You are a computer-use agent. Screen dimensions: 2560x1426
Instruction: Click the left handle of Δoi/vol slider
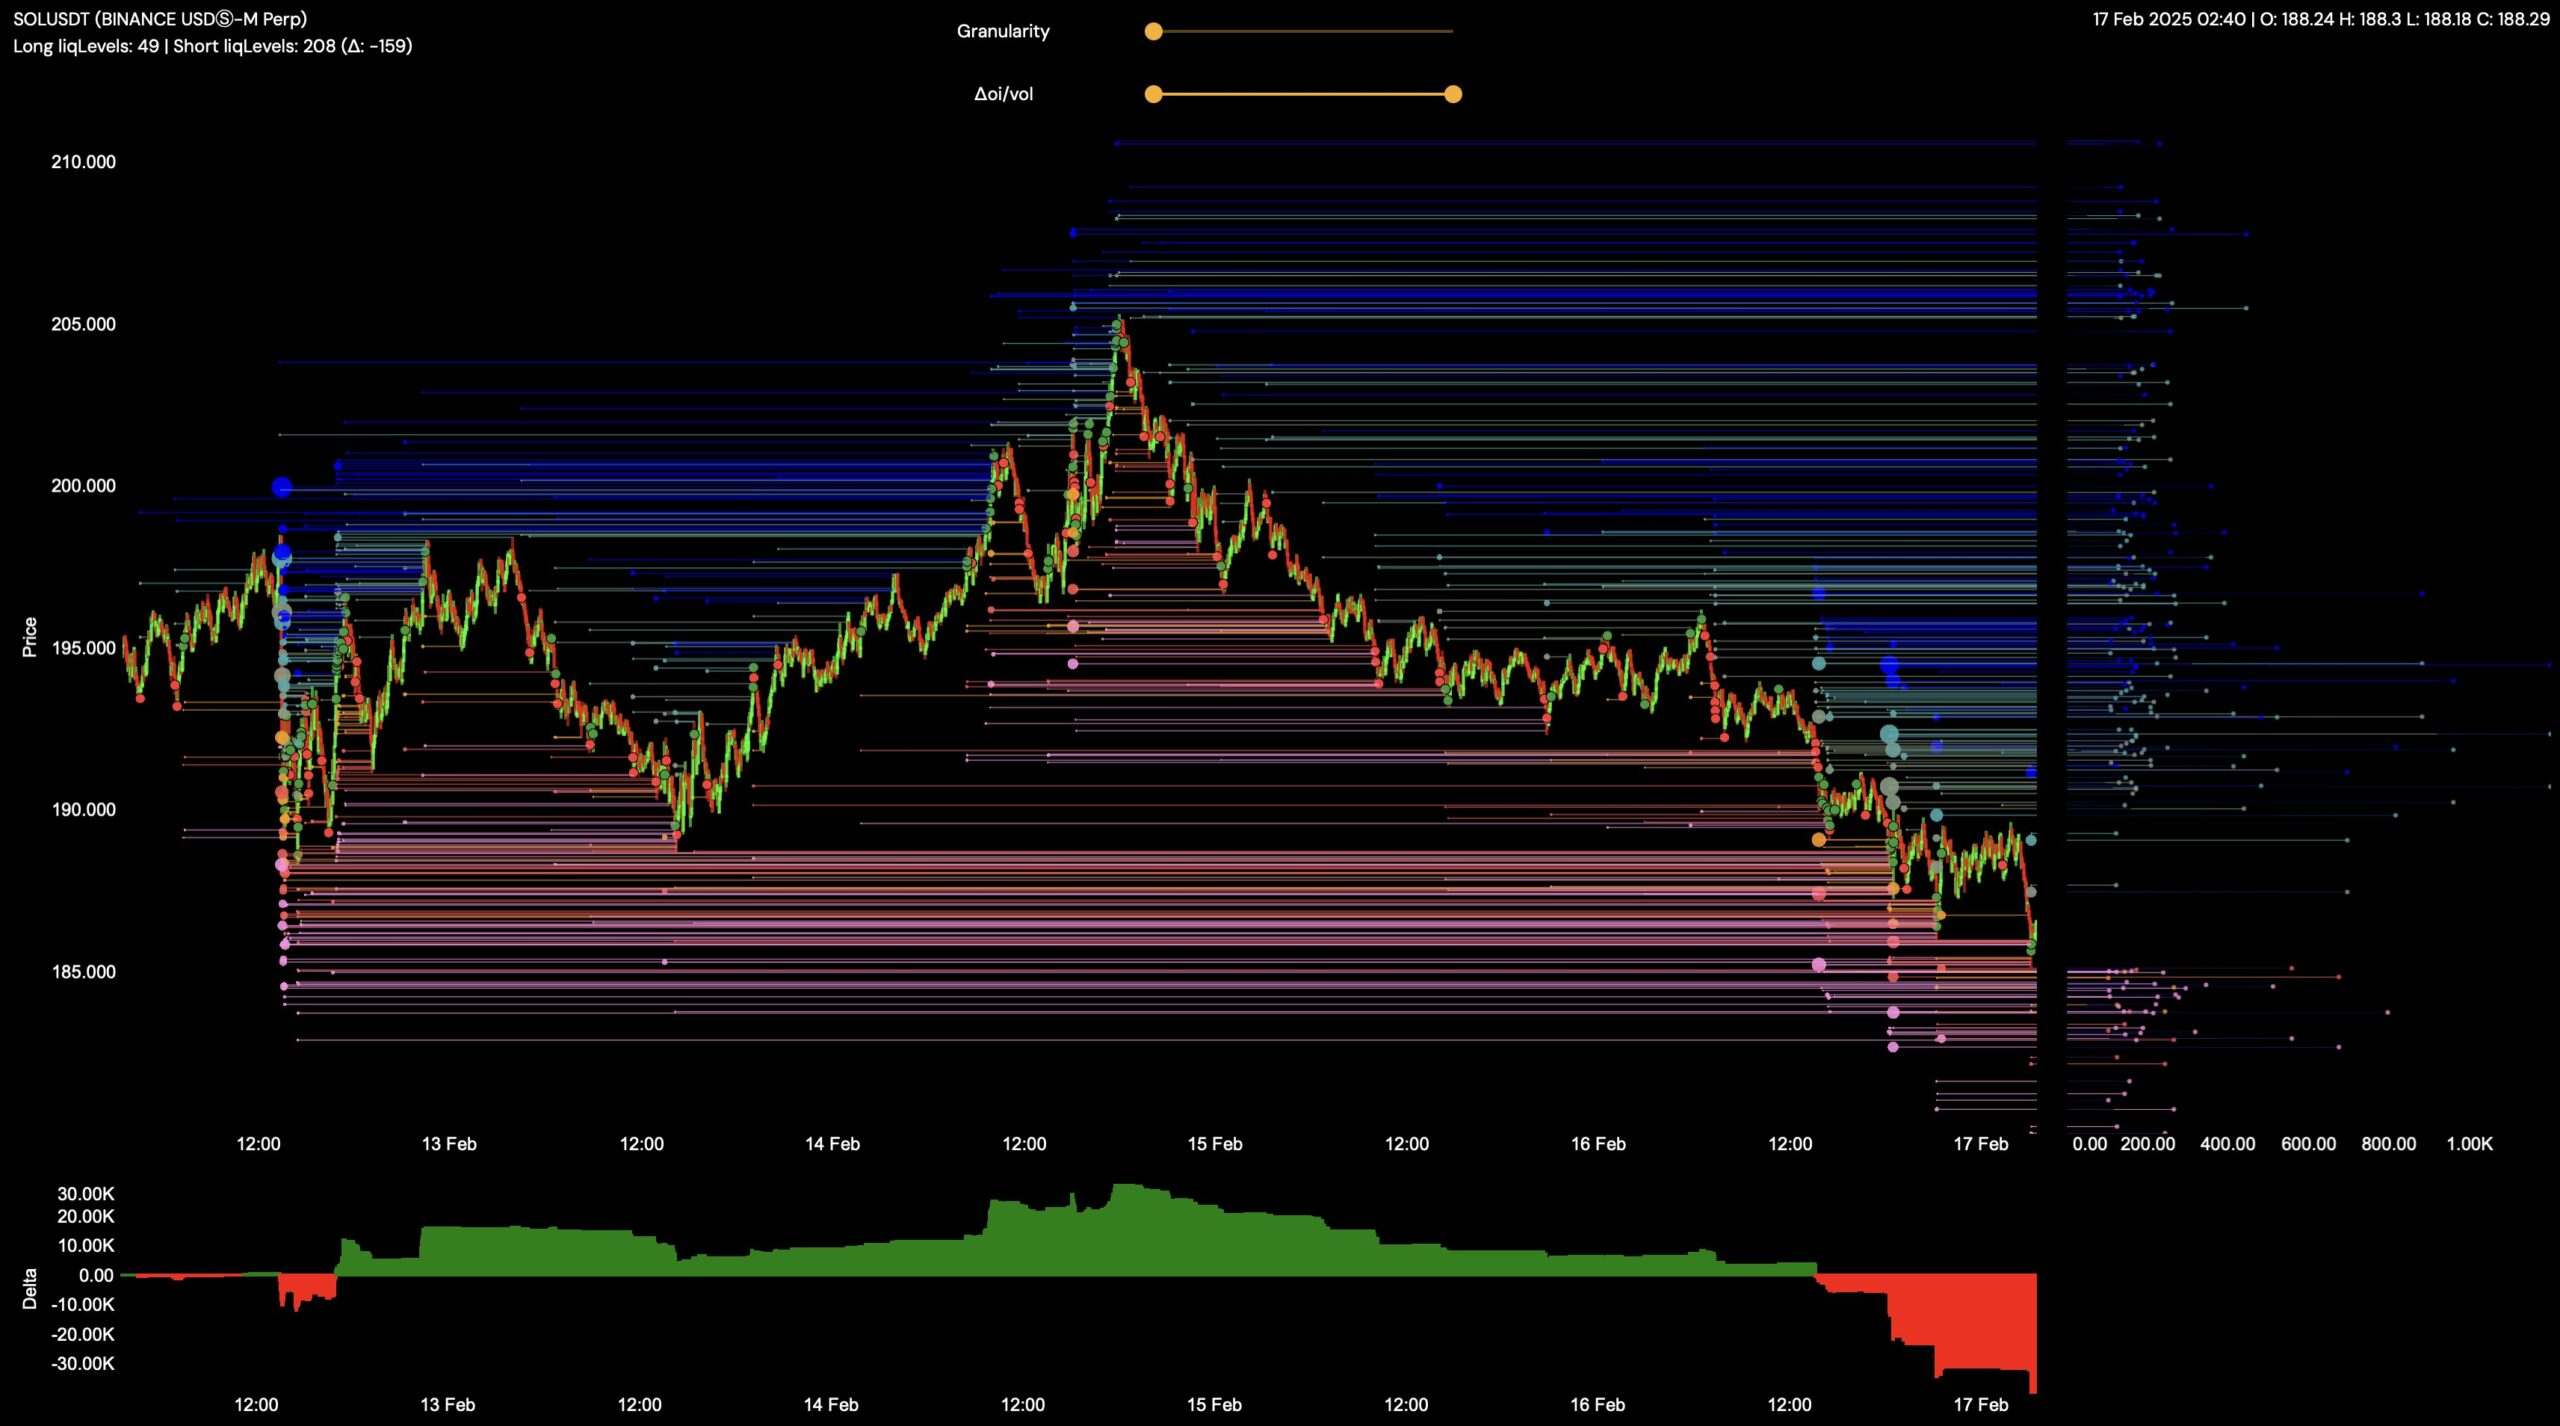click(1153, 94)
